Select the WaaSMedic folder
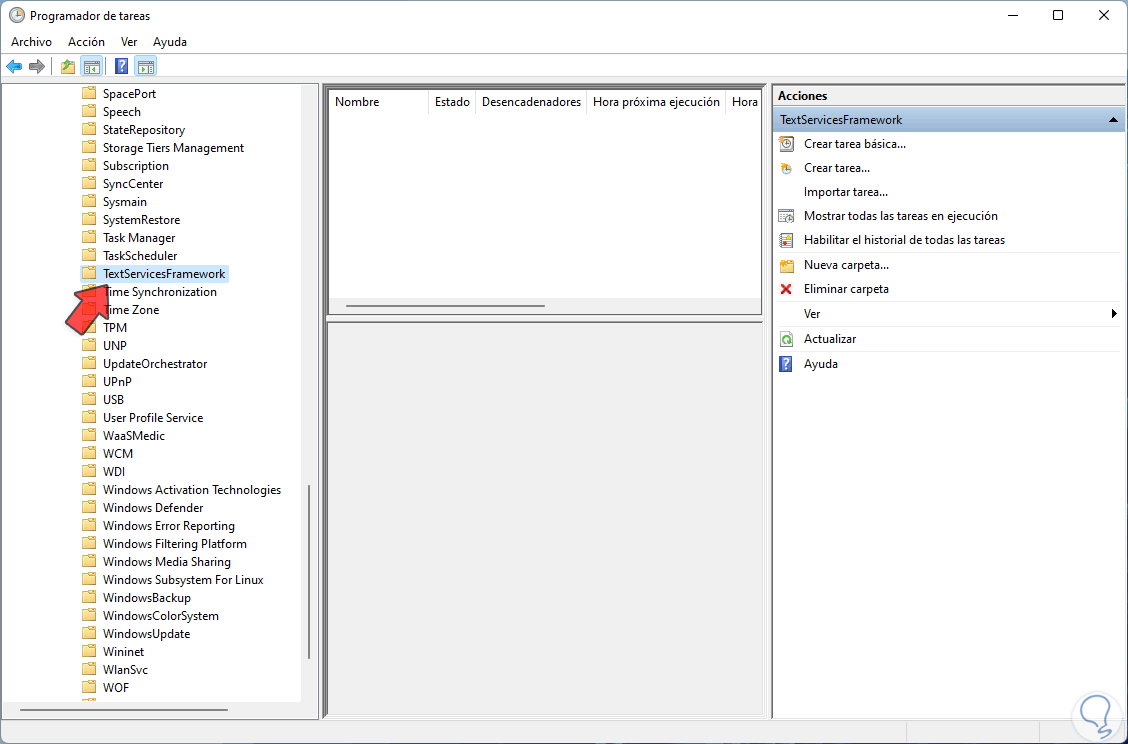This screenshot has height=744, width=1128. [x=134, y=435]
